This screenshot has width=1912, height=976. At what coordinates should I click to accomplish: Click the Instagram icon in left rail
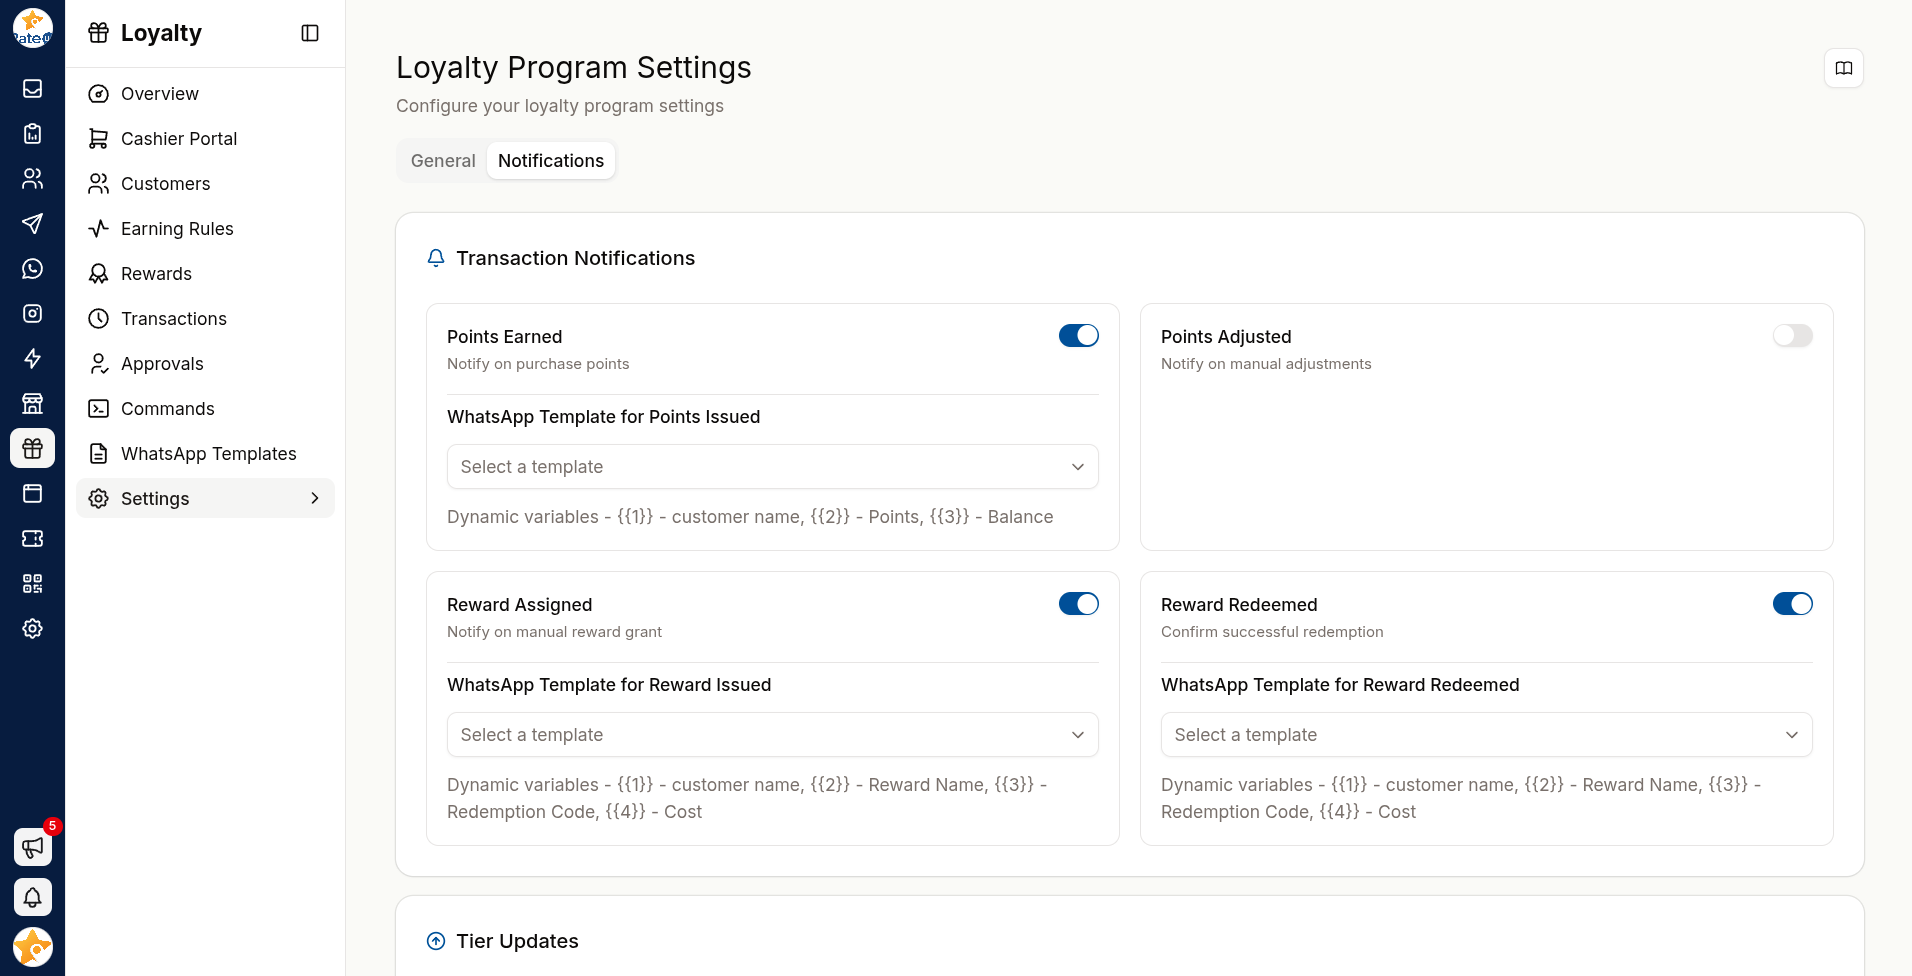(33, 314)
